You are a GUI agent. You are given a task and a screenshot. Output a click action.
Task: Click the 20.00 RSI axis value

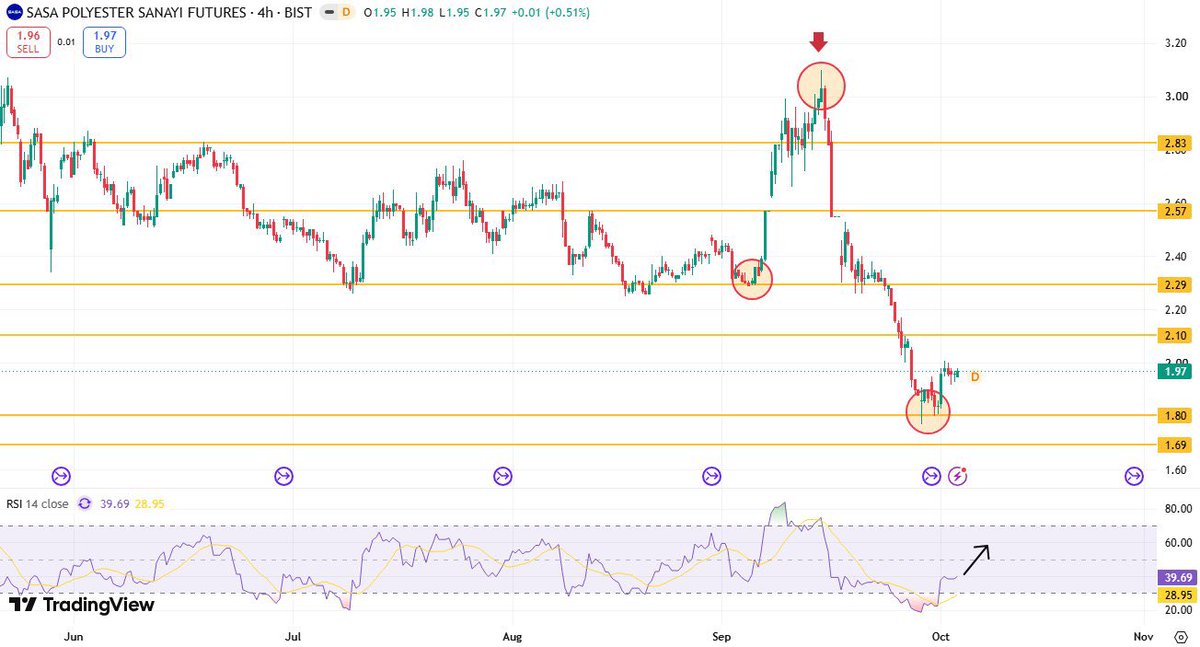[1176, 610]
